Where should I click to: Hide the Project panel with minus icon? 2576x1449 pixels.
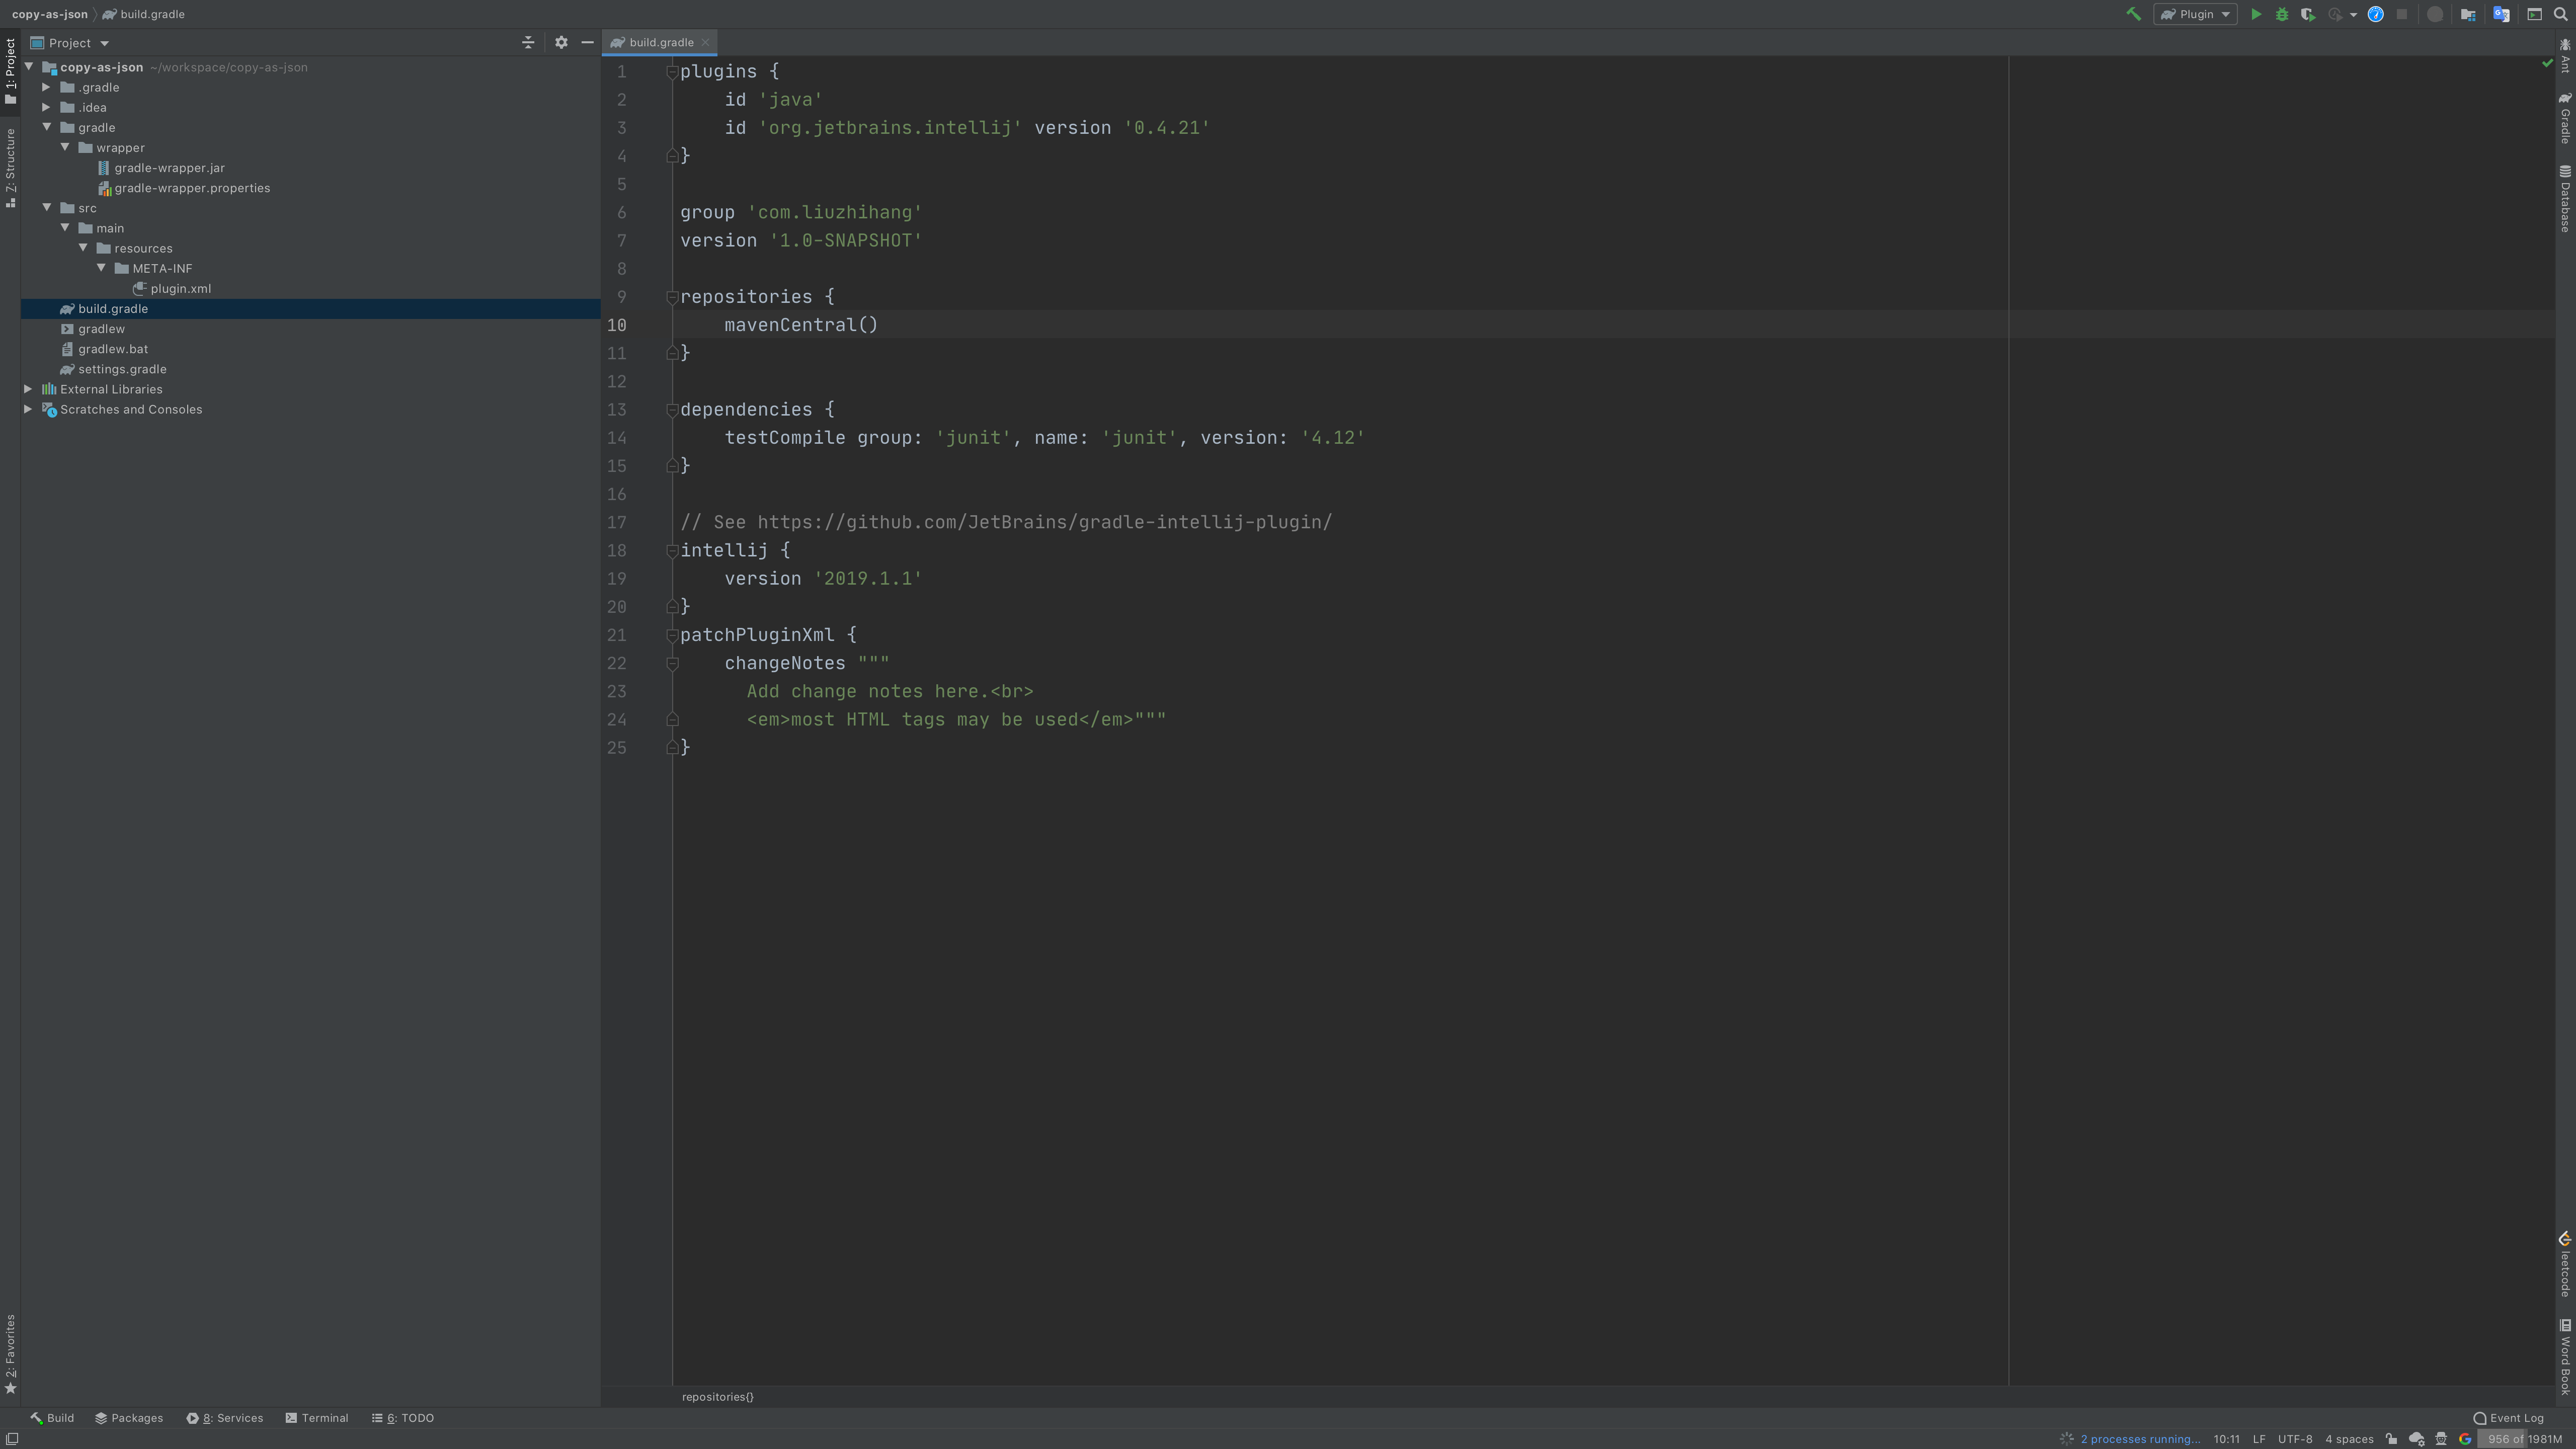click(587, 43)
